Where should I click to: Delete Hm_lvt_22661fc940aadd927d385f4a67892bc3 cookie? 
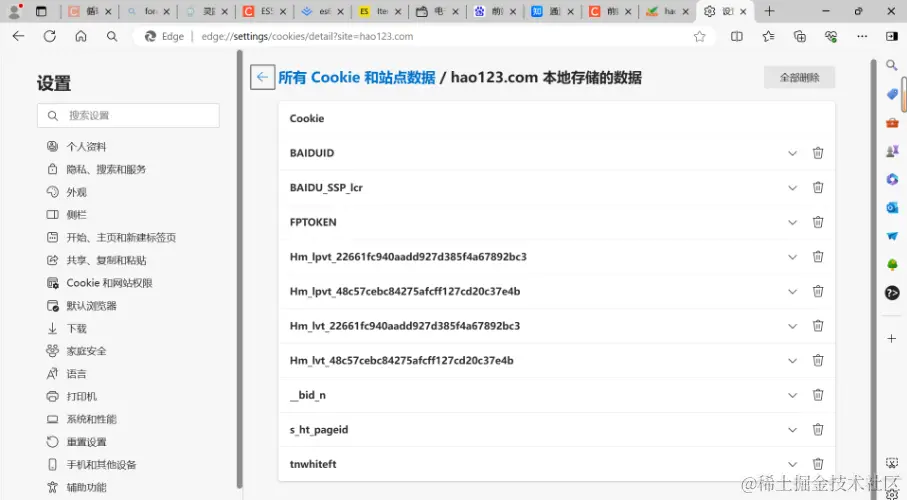(817, 326)
